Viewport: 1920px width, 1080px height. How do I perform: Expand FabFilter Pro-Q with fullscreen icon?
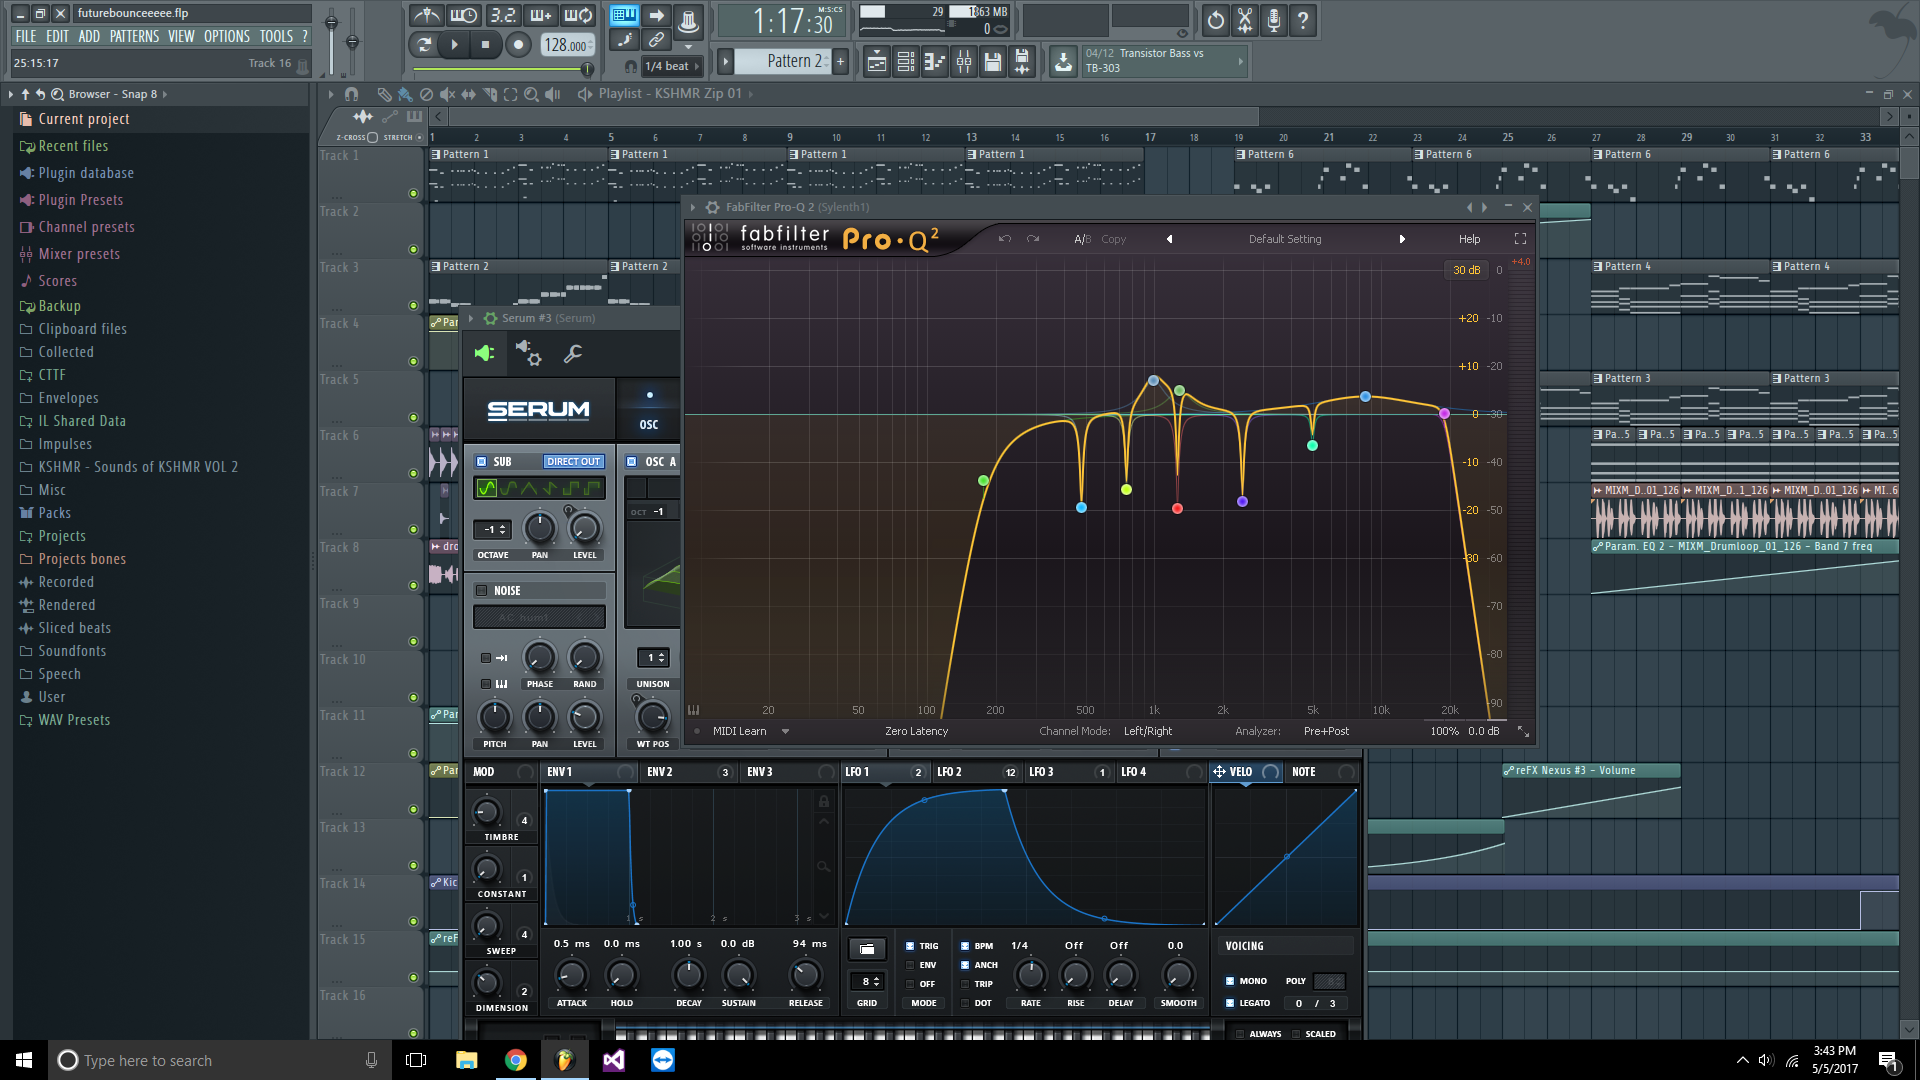pyautogui.click(x=1519, y=239)
